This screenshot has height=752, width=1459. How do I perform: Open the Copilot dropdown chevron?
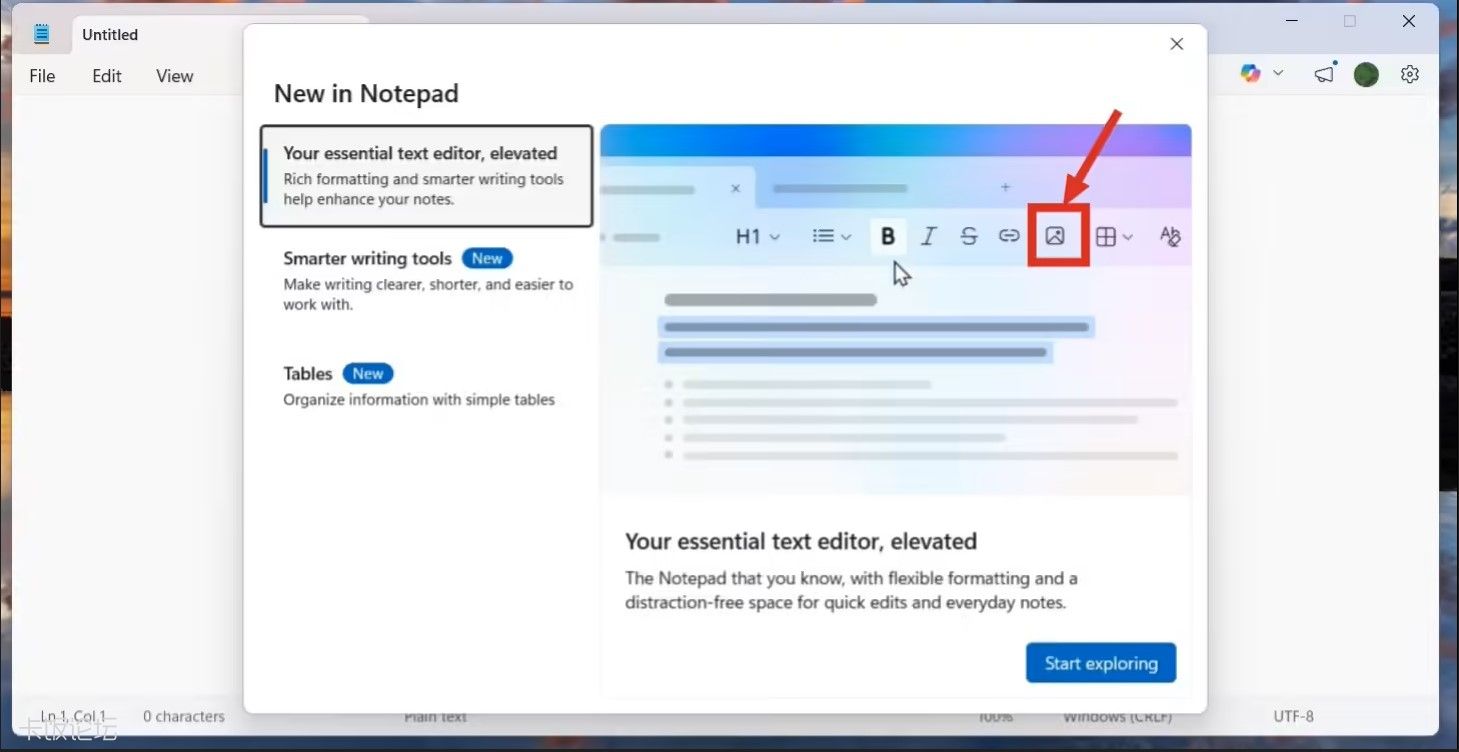click(1278, 74)
